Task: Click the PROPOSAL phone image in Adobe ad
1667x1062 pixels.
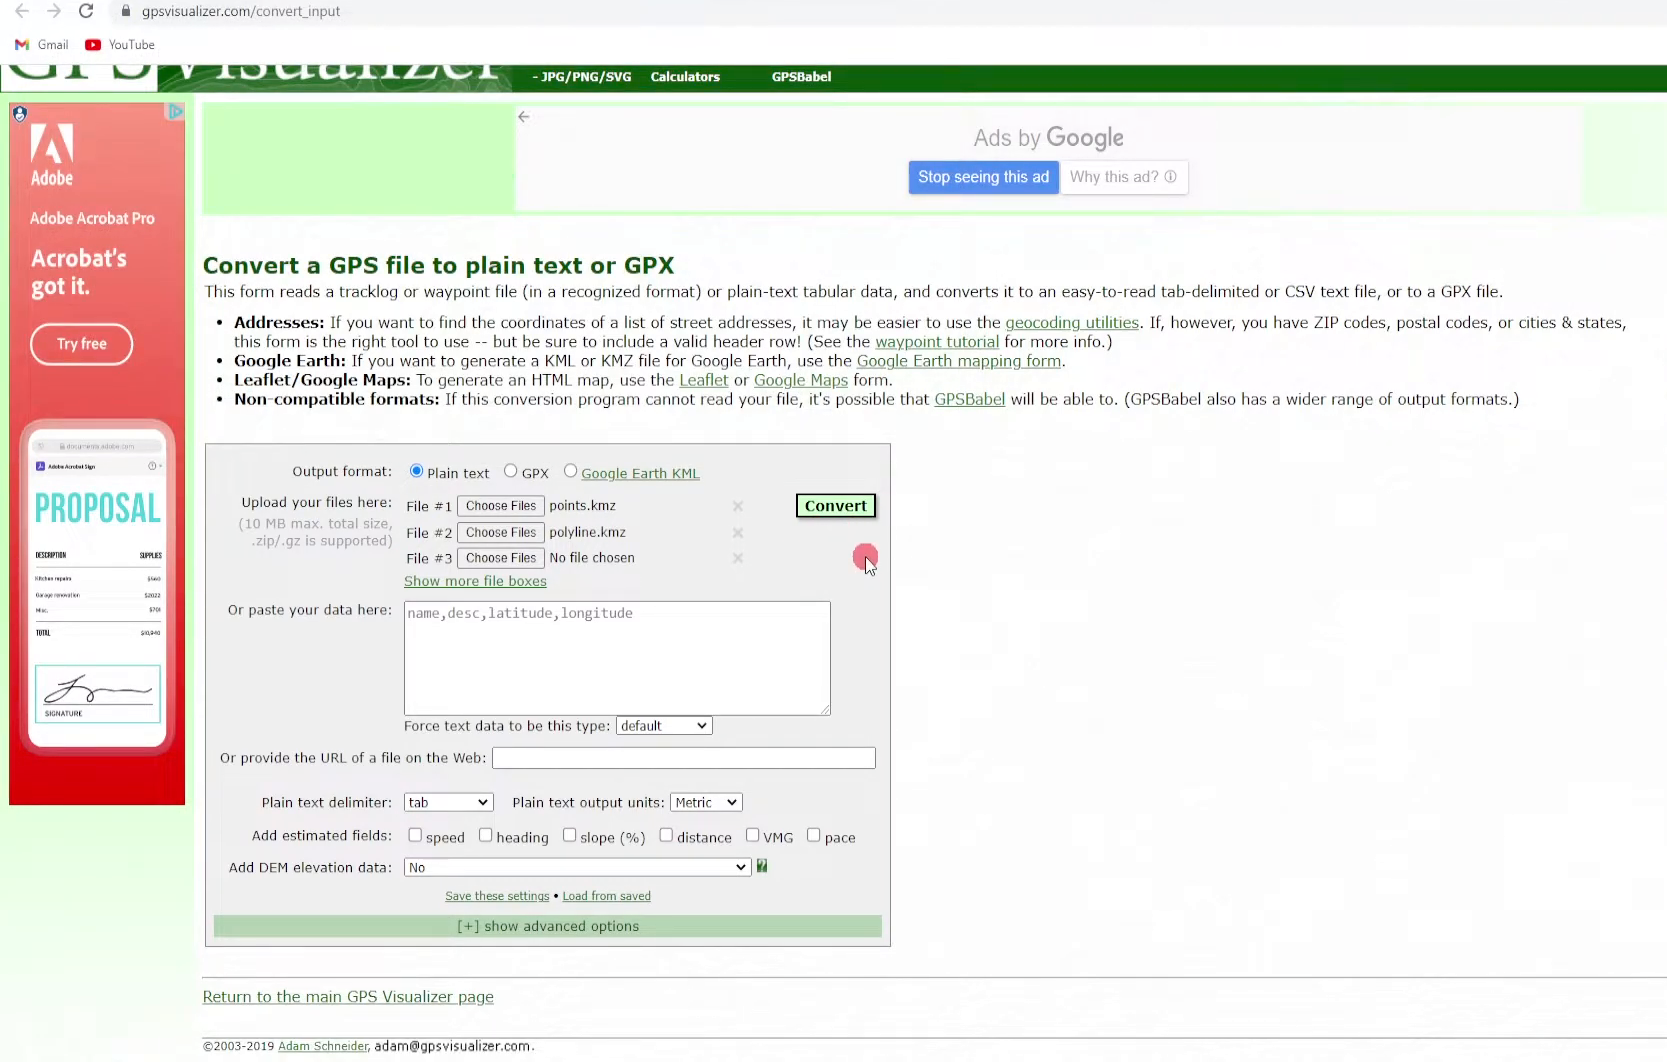Action: (x=97, y=586)
